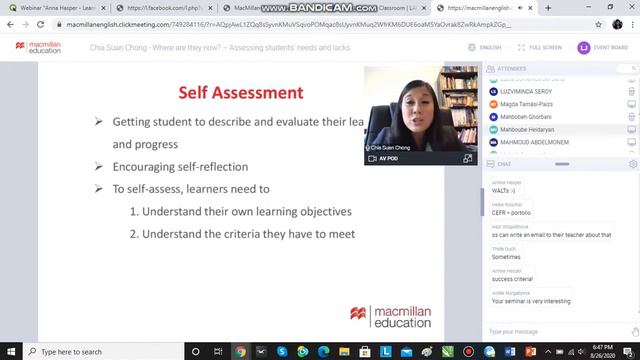Image resolution: width=640 pixels, height=360 pixels.
Task: Switch to the Webinar 'Anna Hasper' browser tab
Action: tap(57, 8)
